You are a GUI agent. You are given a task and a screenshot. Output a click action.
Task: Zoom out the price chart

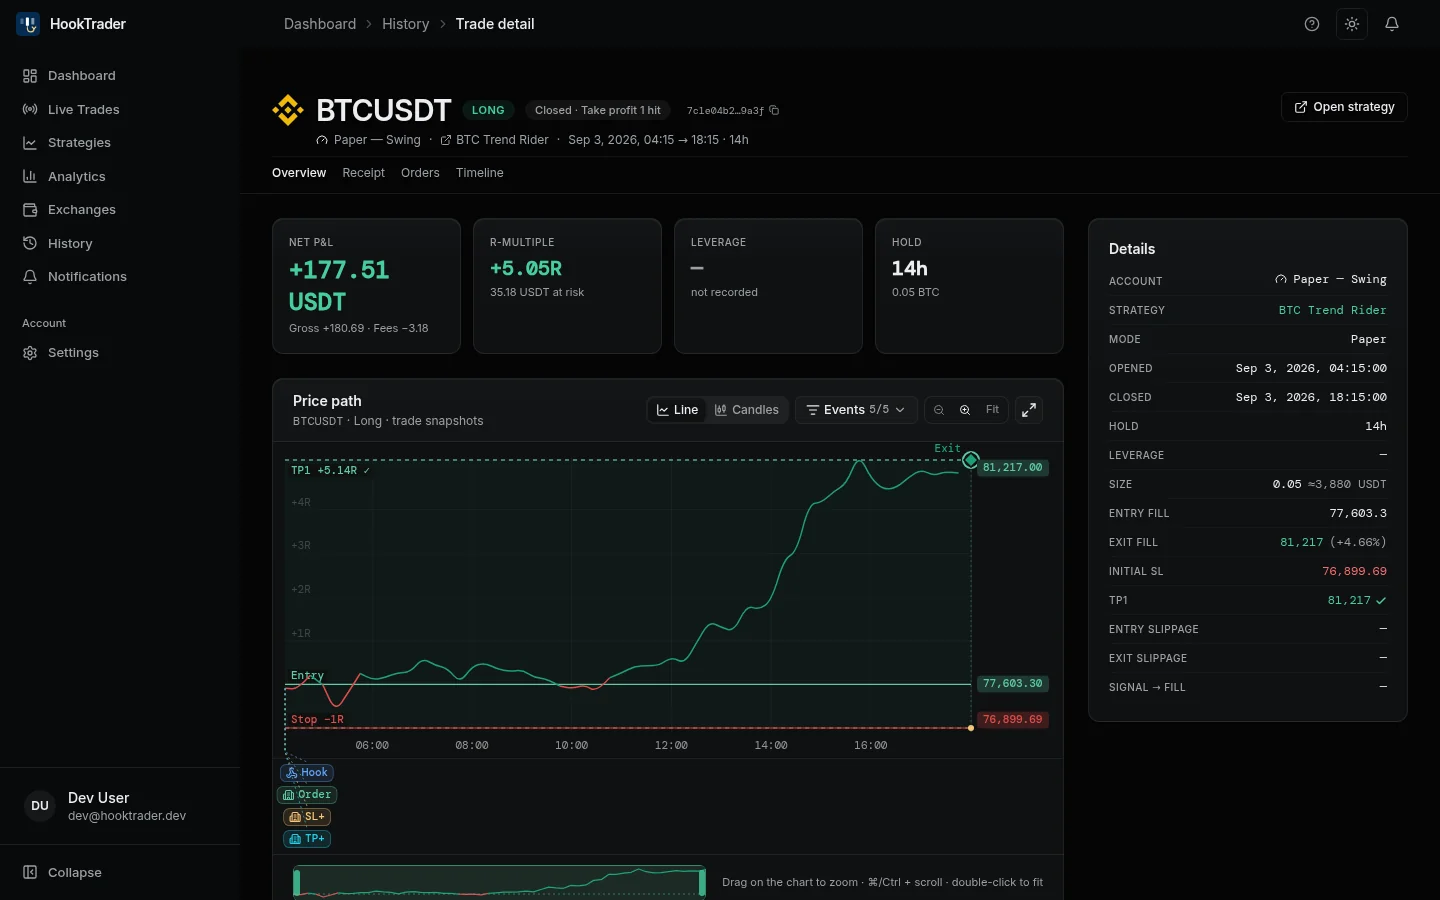[x=939, y=410]
